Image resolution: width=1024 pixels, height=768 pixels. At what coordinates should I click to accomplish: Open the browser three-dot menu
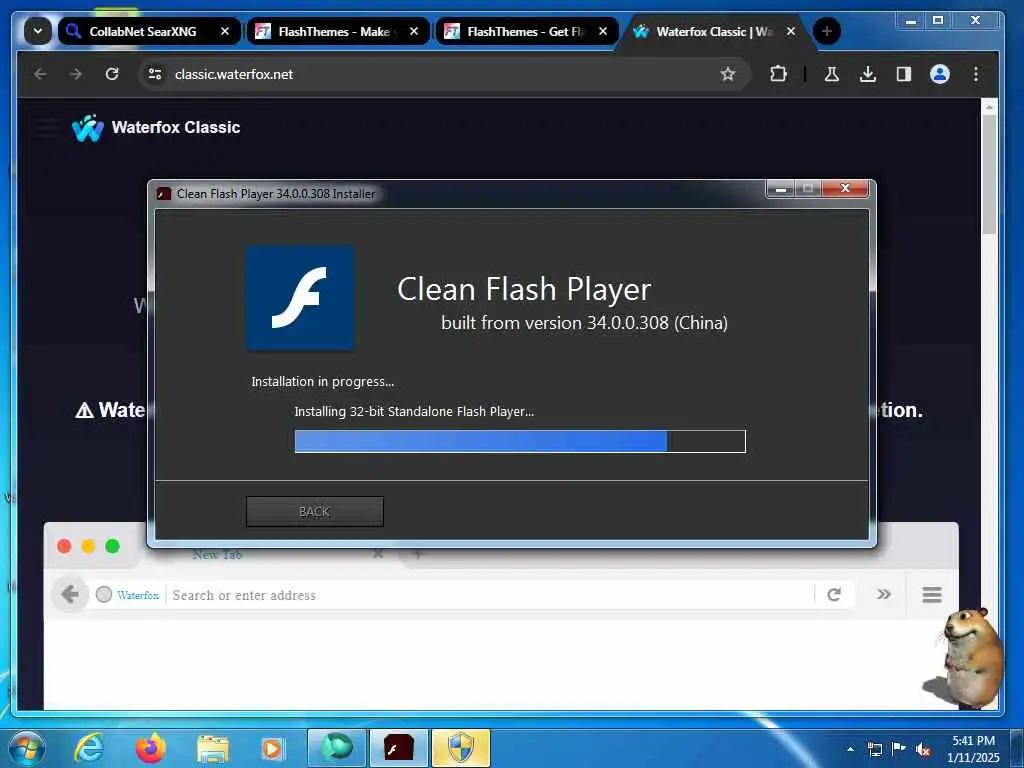pos(976,74)
